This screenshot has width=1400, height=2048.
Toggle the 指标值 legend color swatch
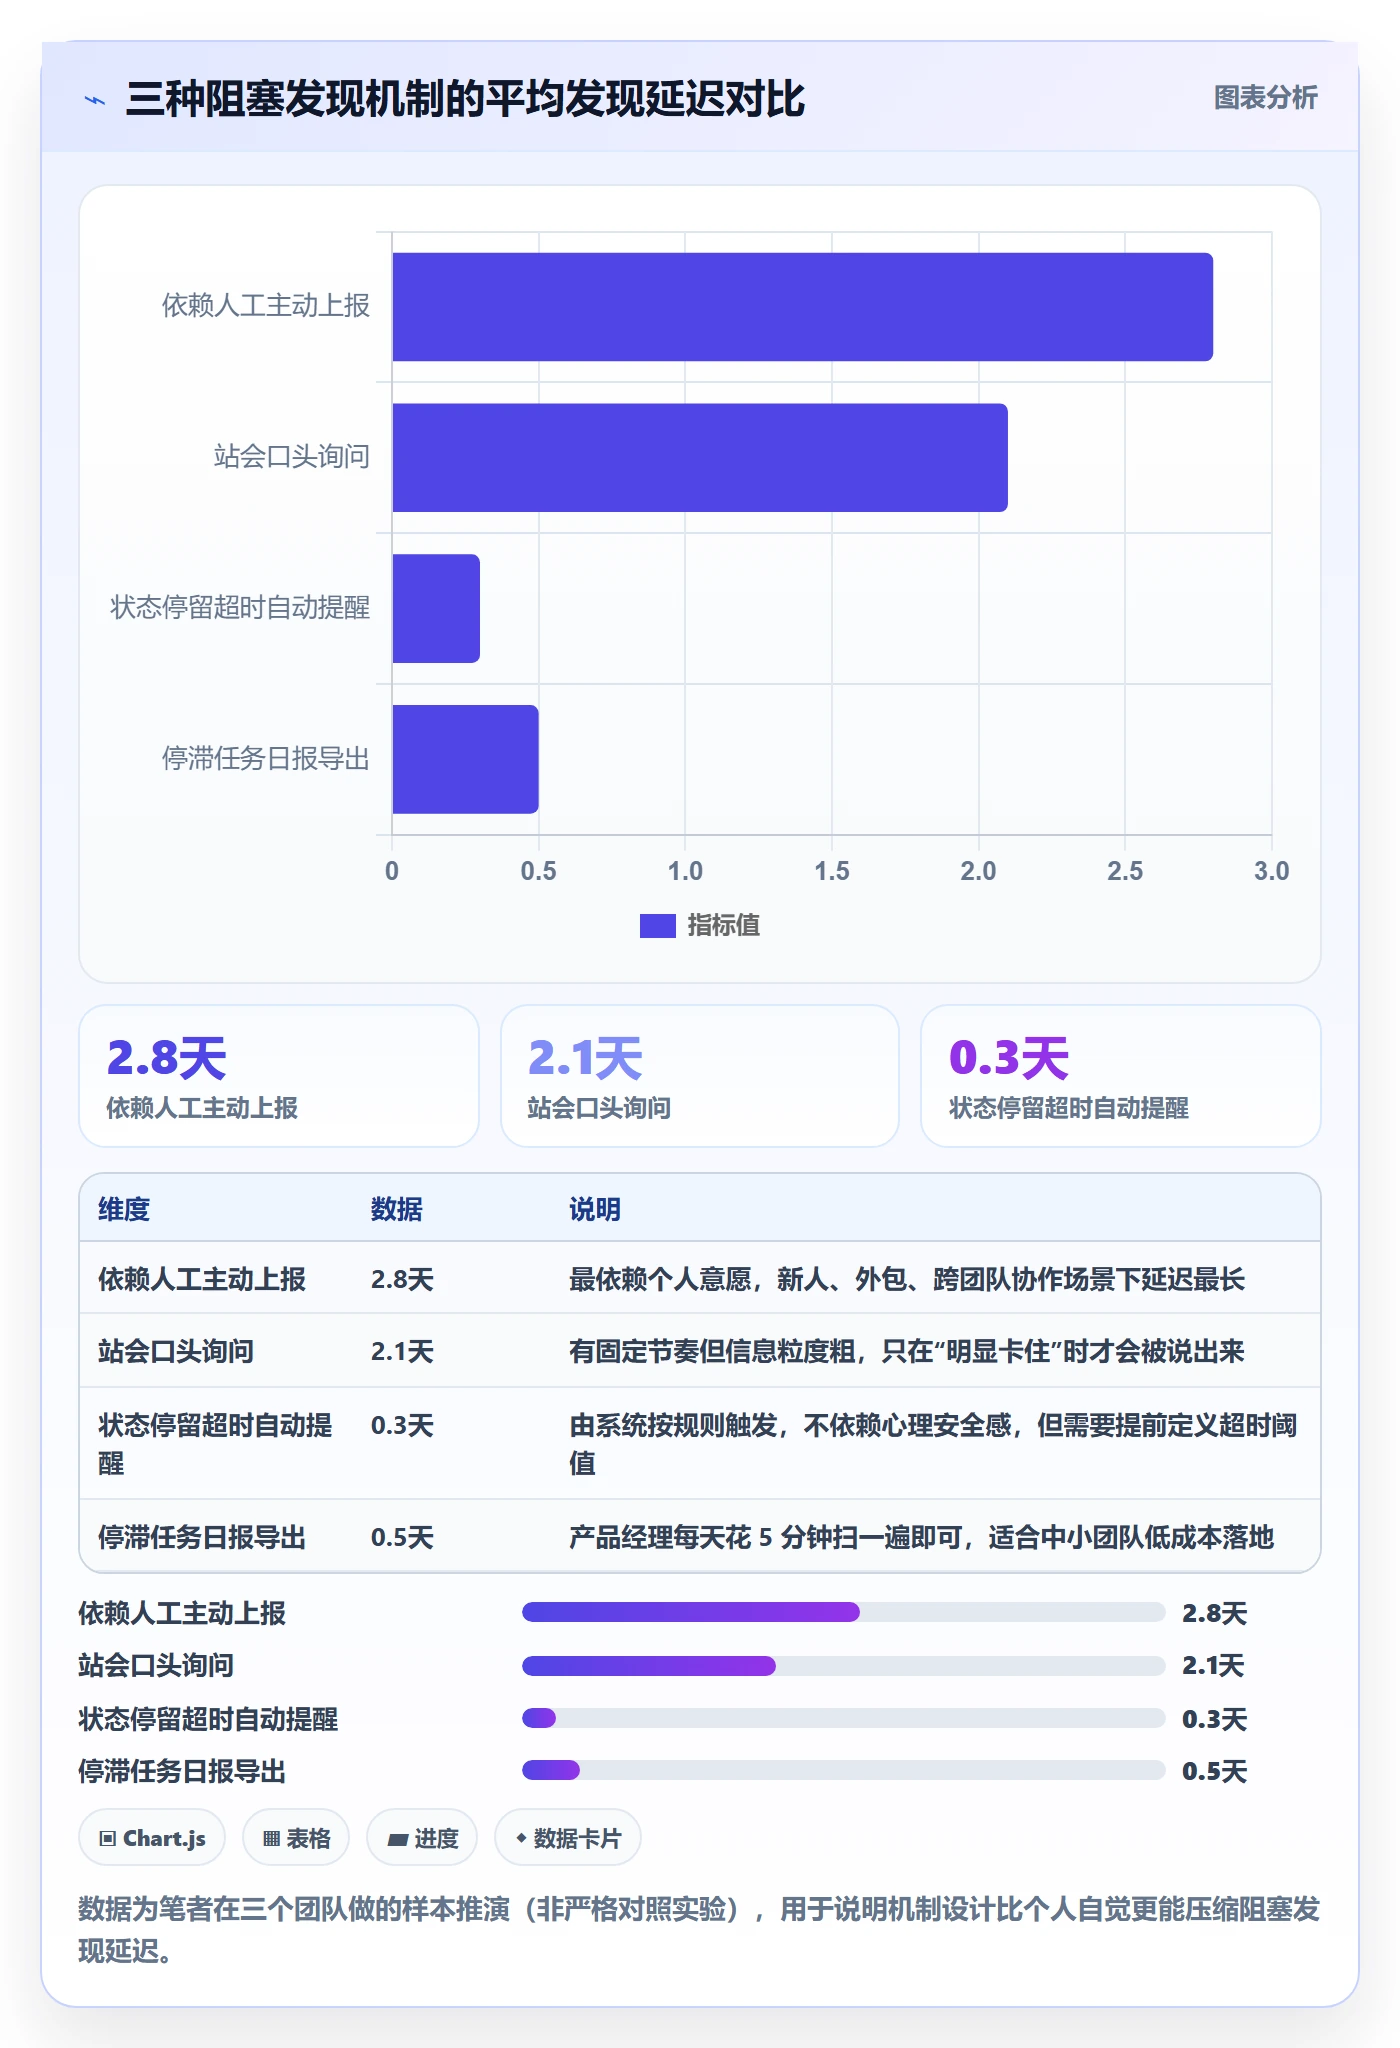pos(657,926)
